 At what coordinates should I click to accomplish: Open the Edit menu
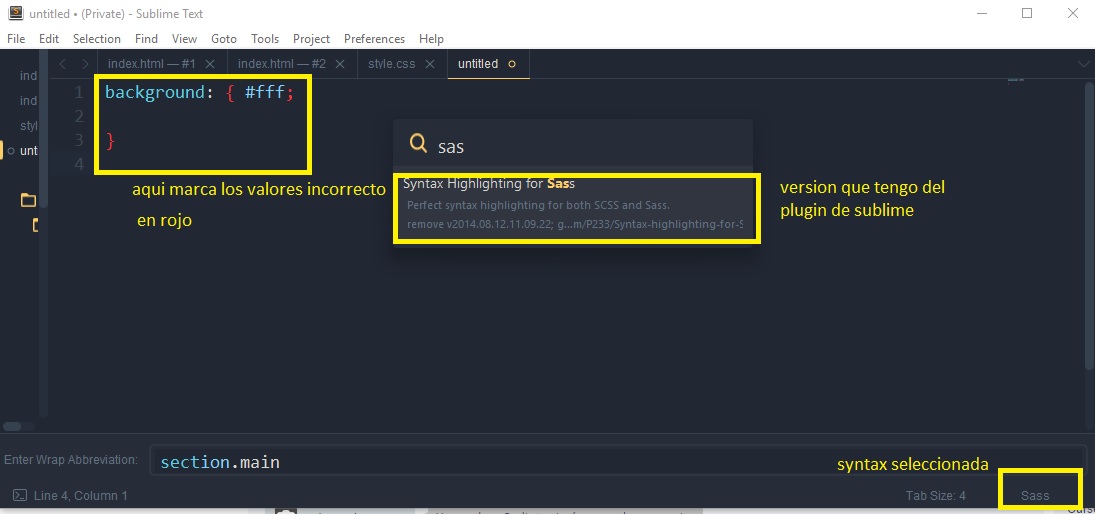49,38
